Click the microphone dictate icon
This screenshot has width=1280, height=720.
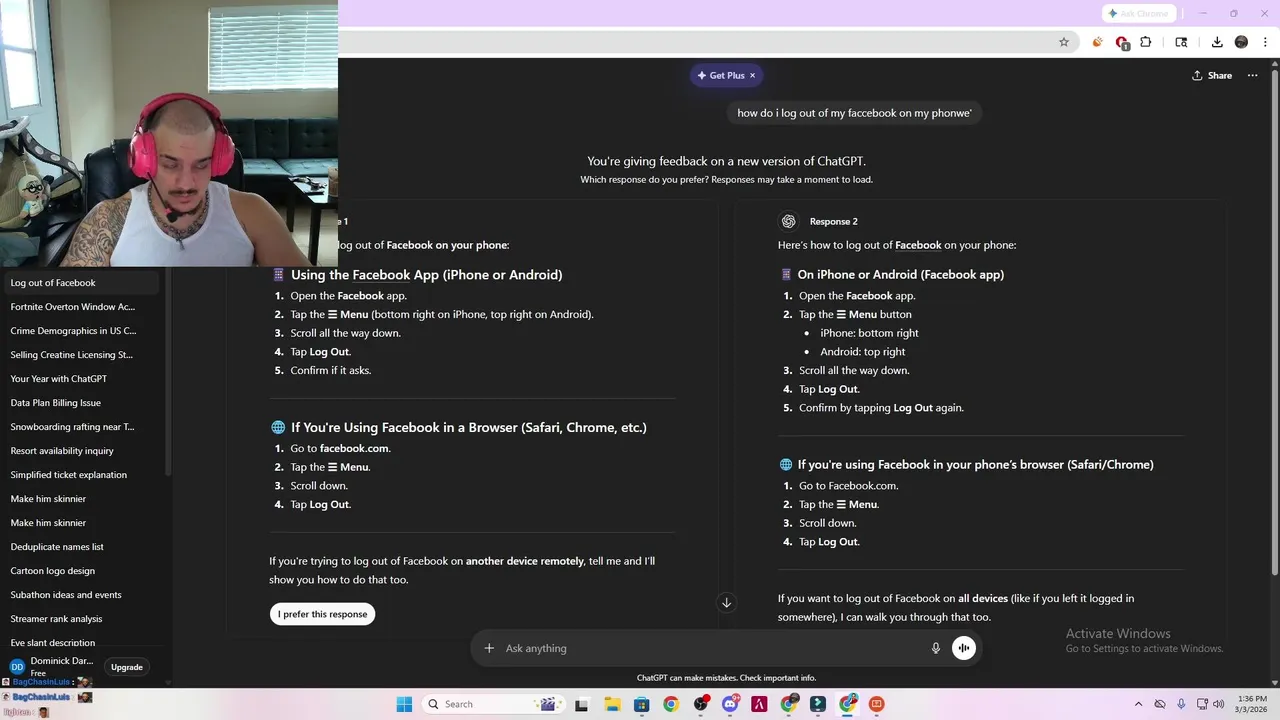pos(936,648)
